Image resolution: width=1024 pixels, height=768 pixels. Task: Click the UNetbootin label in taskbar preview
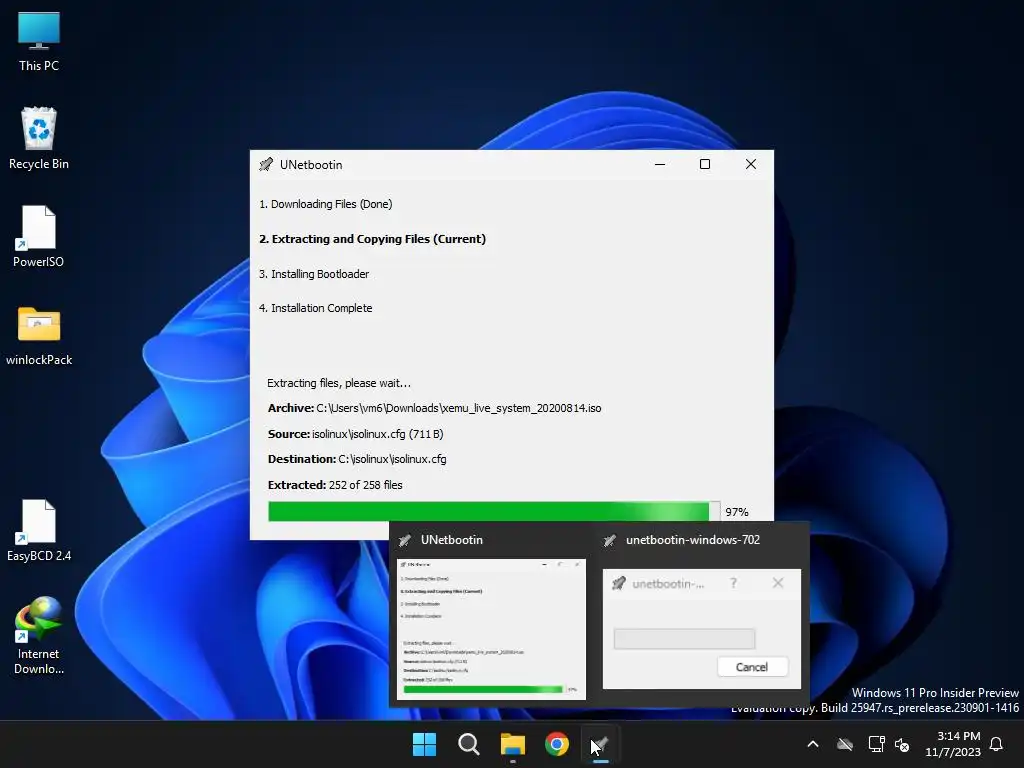point(452,540)
